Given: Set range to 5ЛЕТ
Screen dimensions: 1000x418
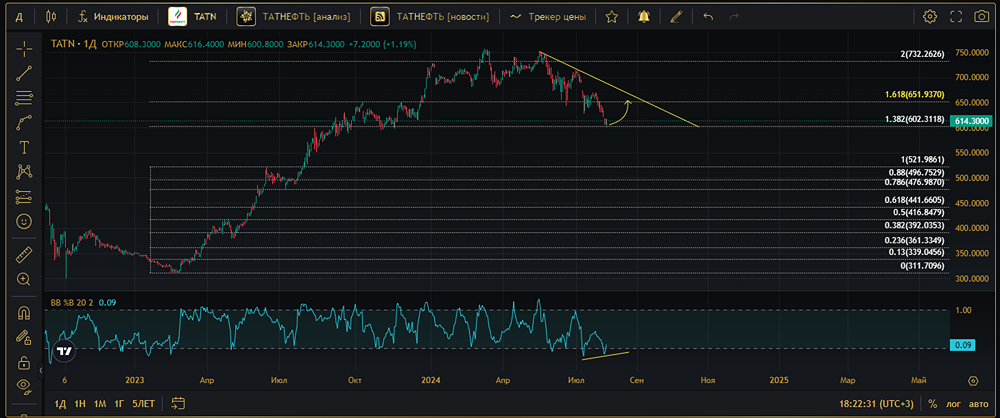Looking at the screenshot, I should (143, 403).
